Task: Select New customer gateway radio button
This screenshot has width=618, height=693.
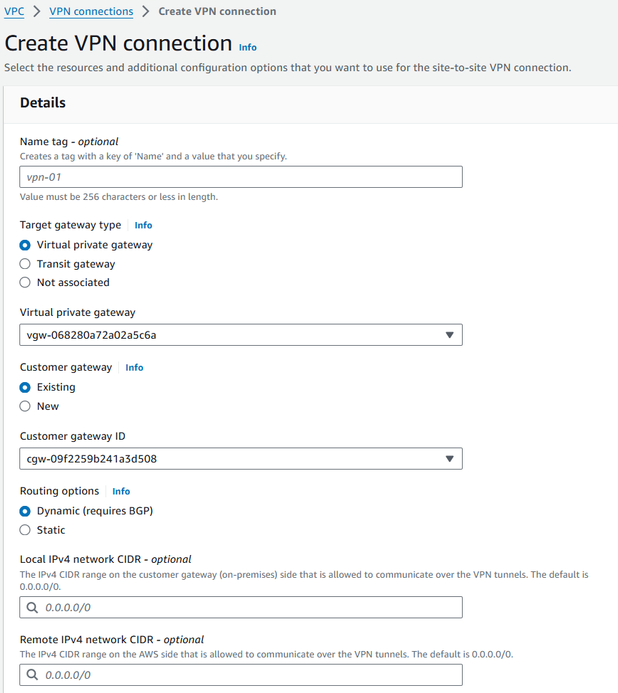Action: coord(26,406)
